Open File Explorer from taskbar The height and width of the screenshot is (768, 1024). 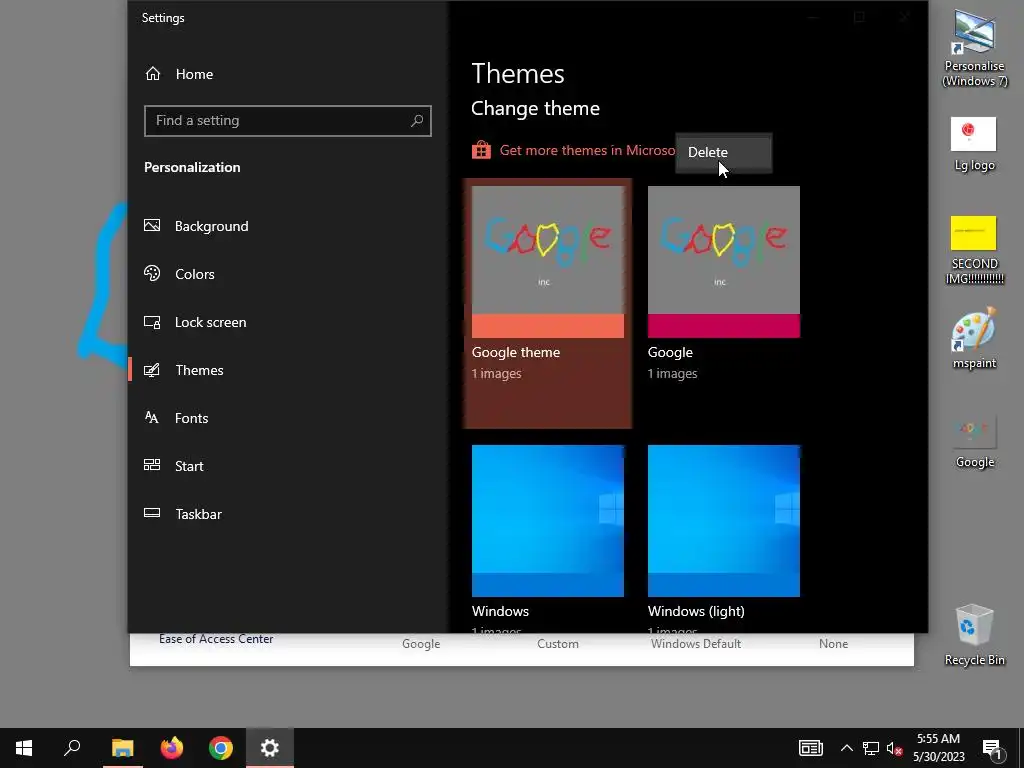(x=122, y=748)
